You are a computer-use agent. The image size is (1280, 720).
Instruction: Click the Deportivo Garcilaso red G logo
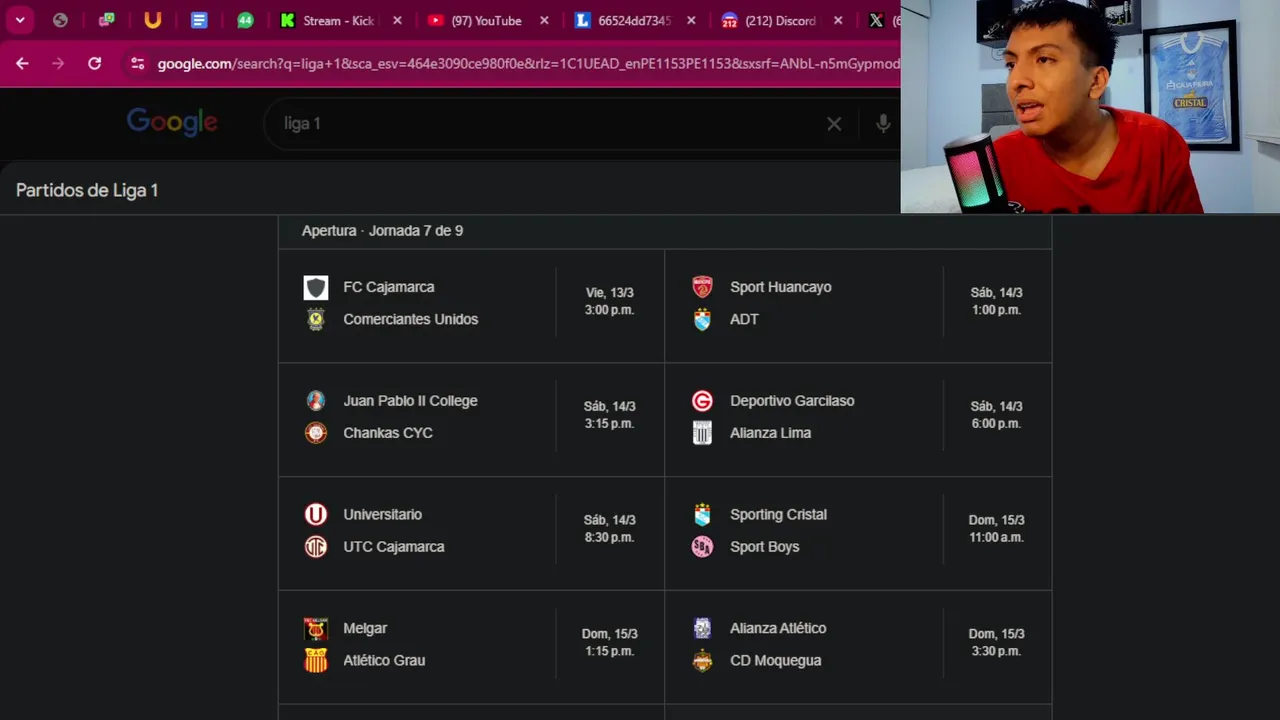703,401
